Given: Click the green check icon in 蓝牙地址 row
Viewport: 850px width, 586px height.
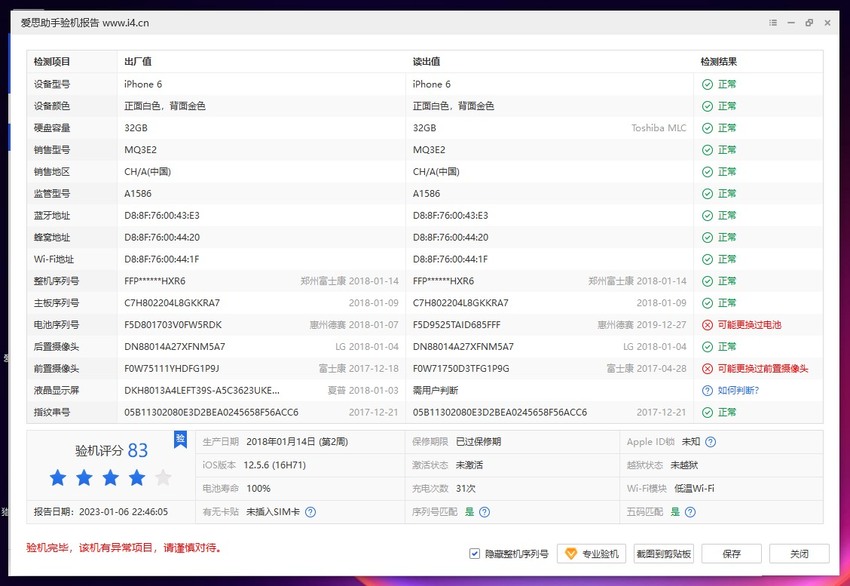Looking at the screenshot, I should point(707,216).
